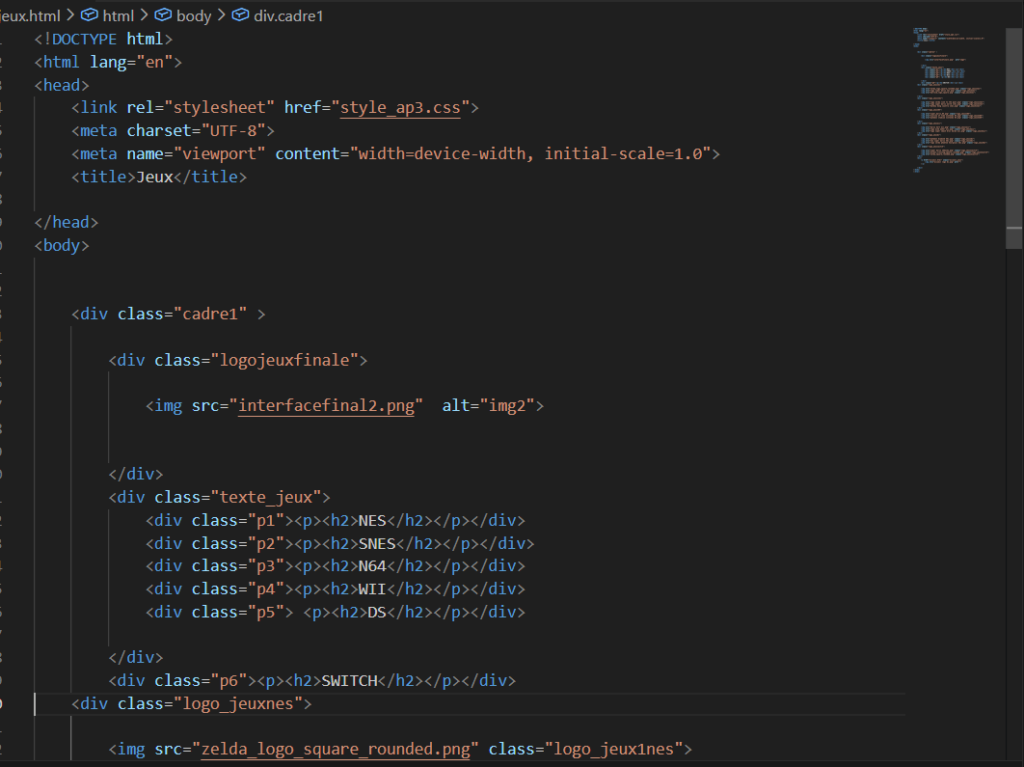Viewport: 1024px width, 767px height.
Task: Place cursor on the SWITCH heading text
Action: (349, 681)
